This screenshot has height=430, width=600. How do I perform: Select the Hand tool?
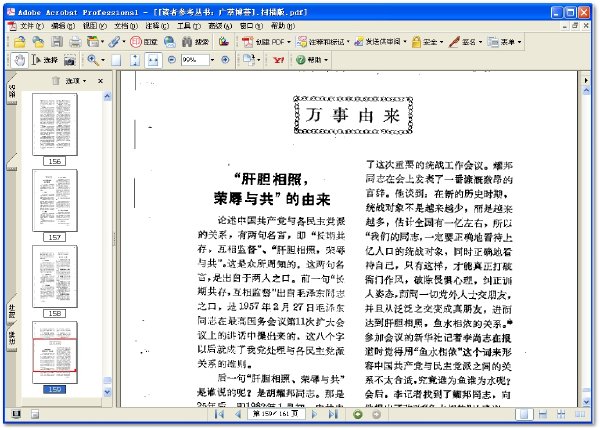click(x=19, y=60)
